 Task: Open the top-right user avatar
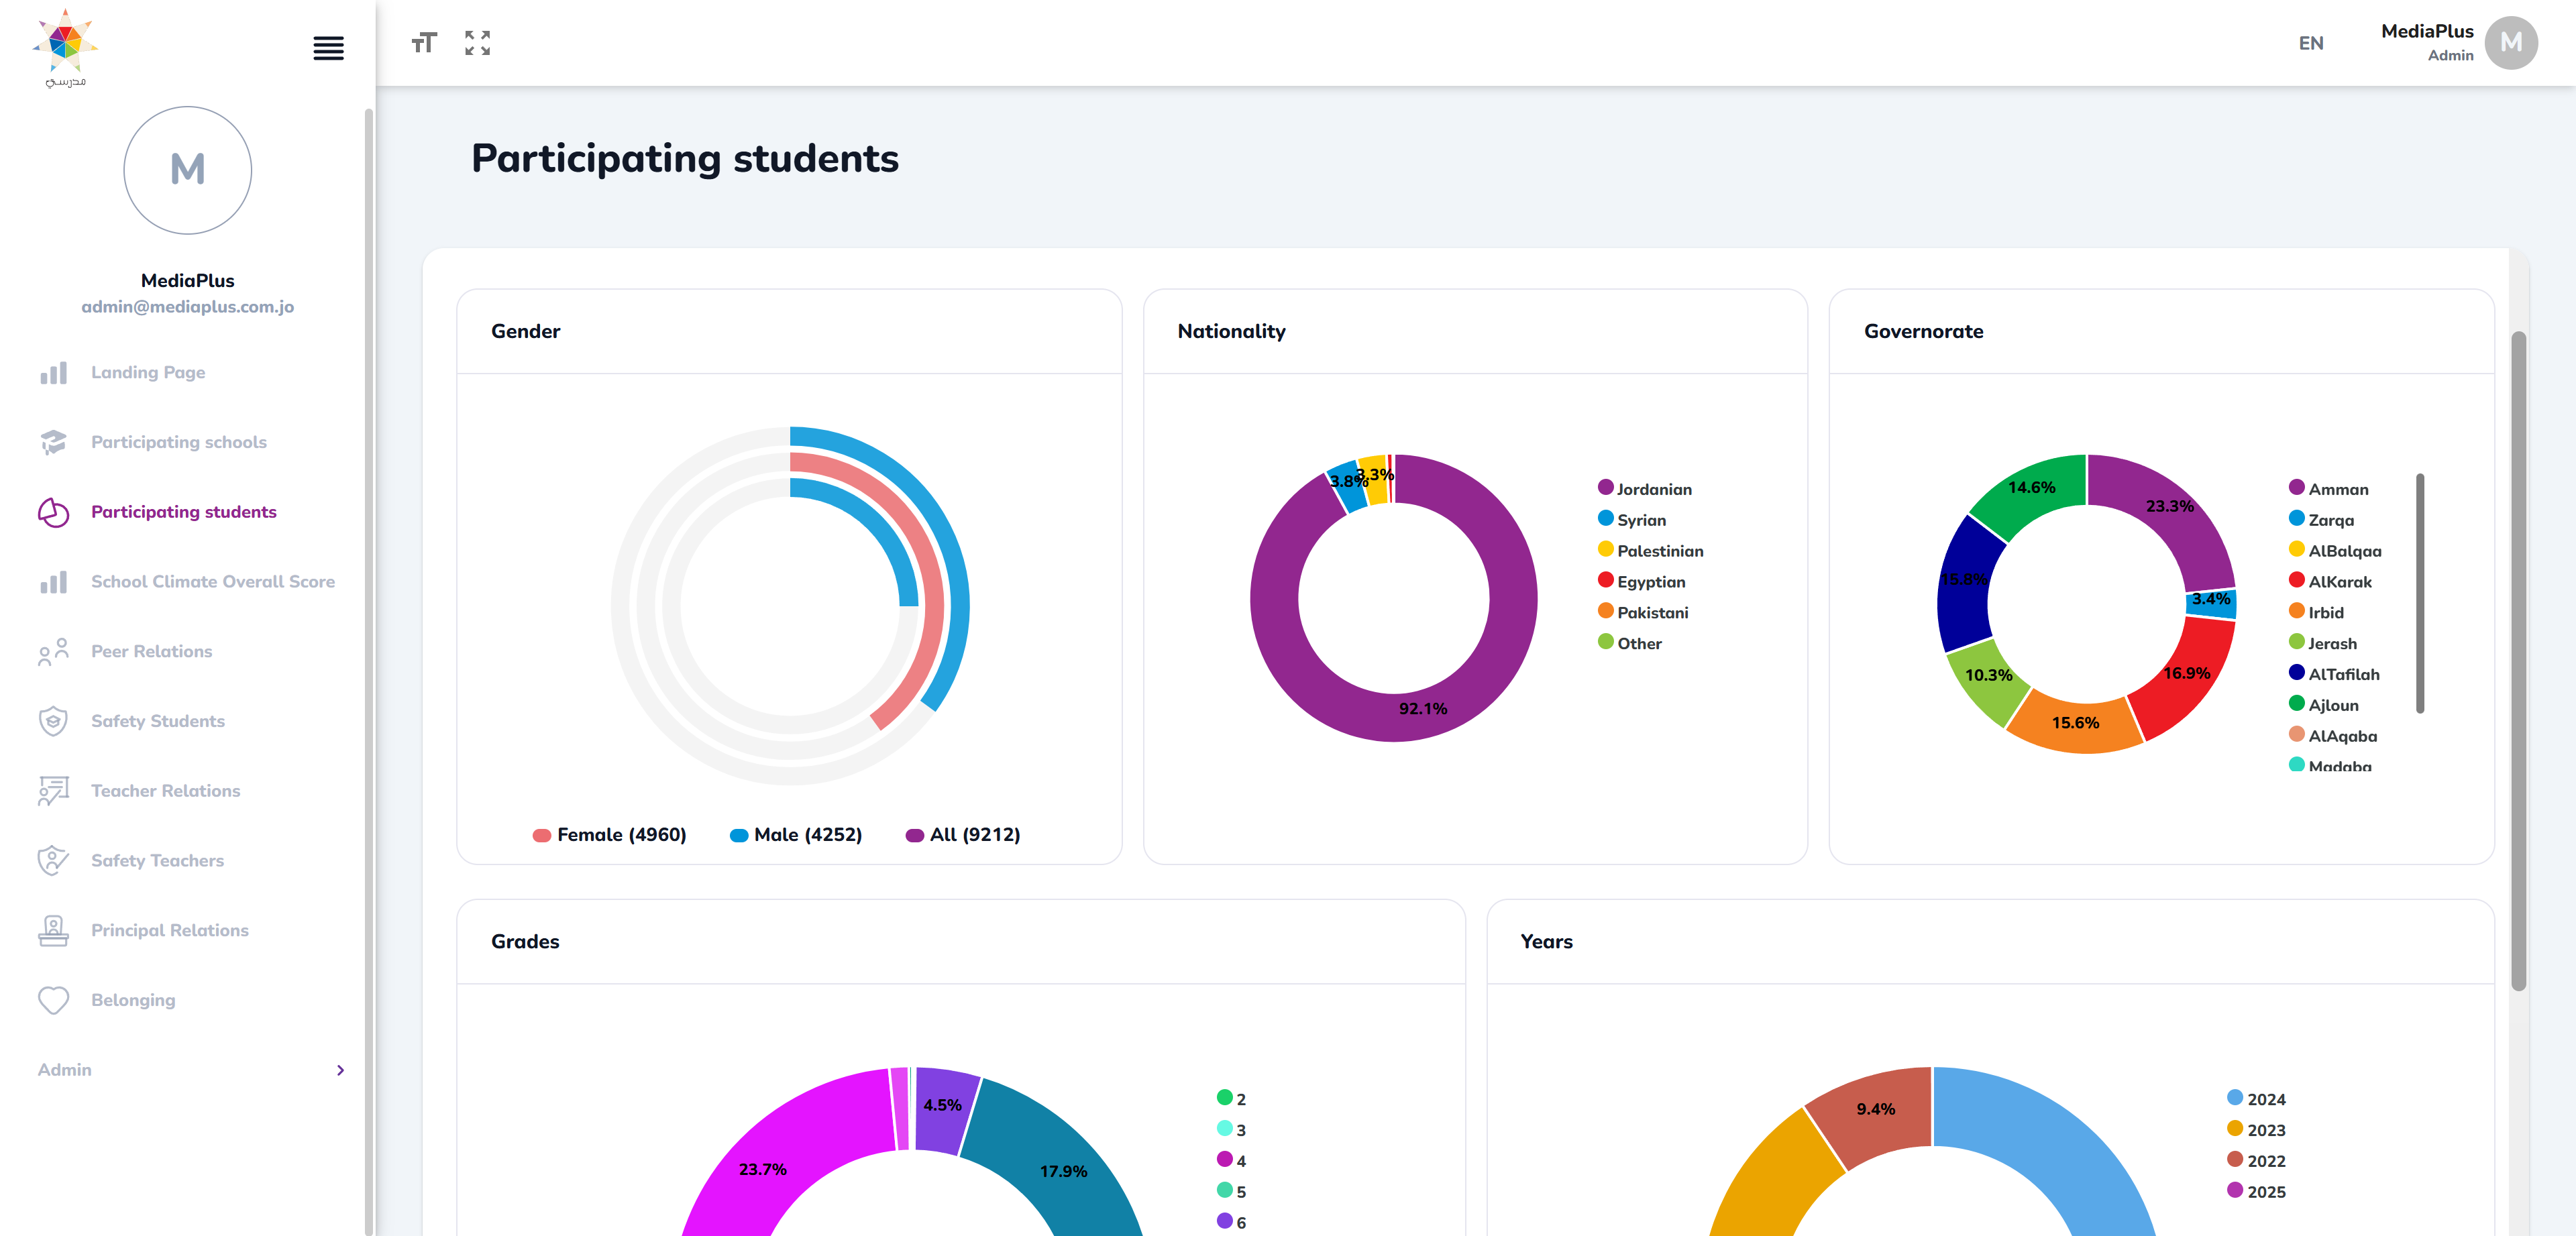[2510, 43]
